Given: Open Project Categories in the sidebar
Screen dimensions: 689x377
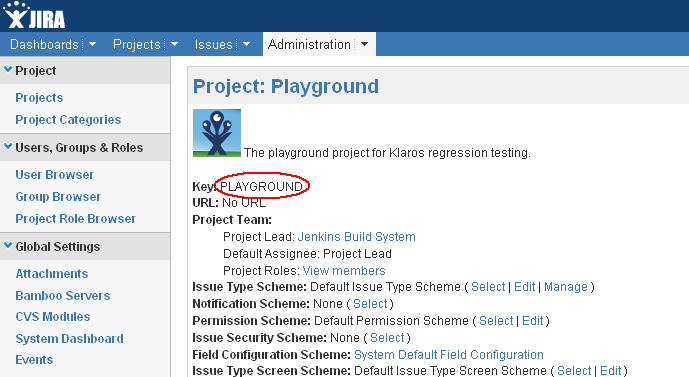Looking at the screenshot, I should coord(68,120).
